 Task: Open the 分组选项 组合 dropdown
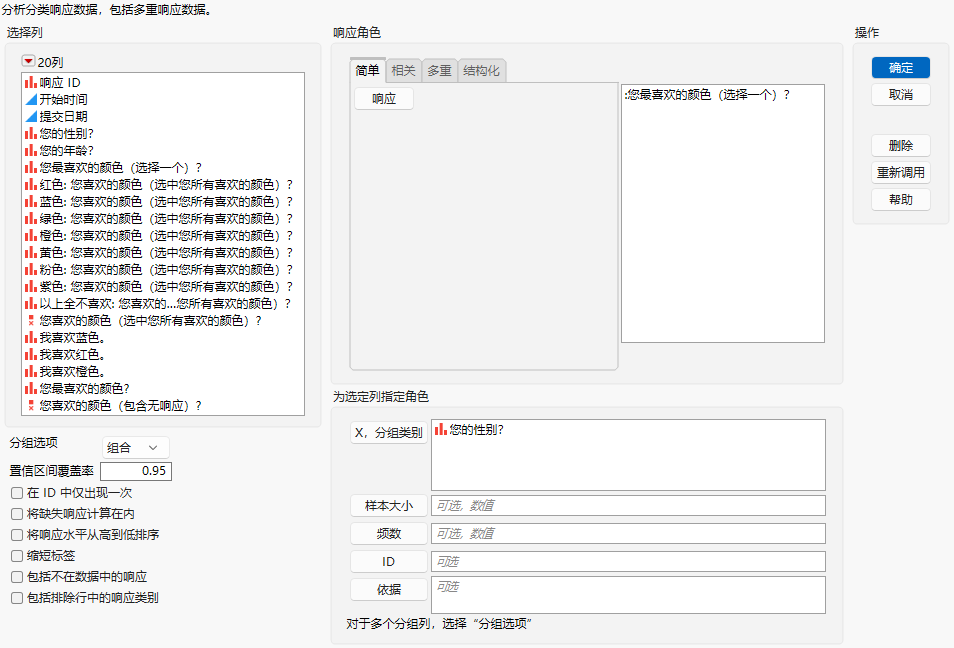pyautogui.click(x=136, y=448)
